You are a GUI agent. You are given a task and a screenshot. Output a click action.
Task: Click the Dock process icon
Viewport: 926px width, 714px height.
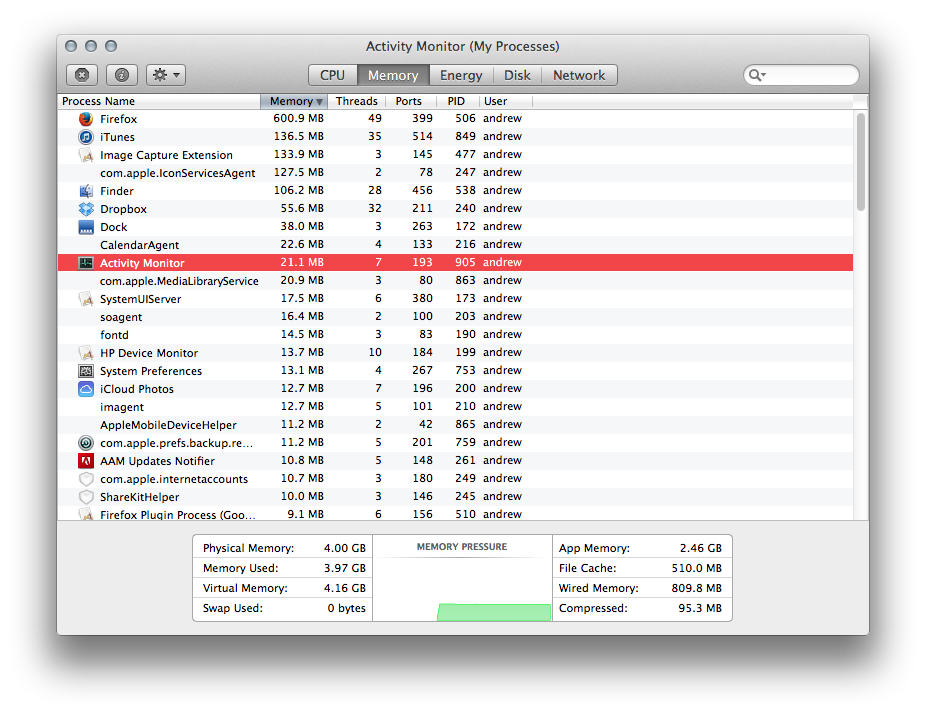(85, 227)
